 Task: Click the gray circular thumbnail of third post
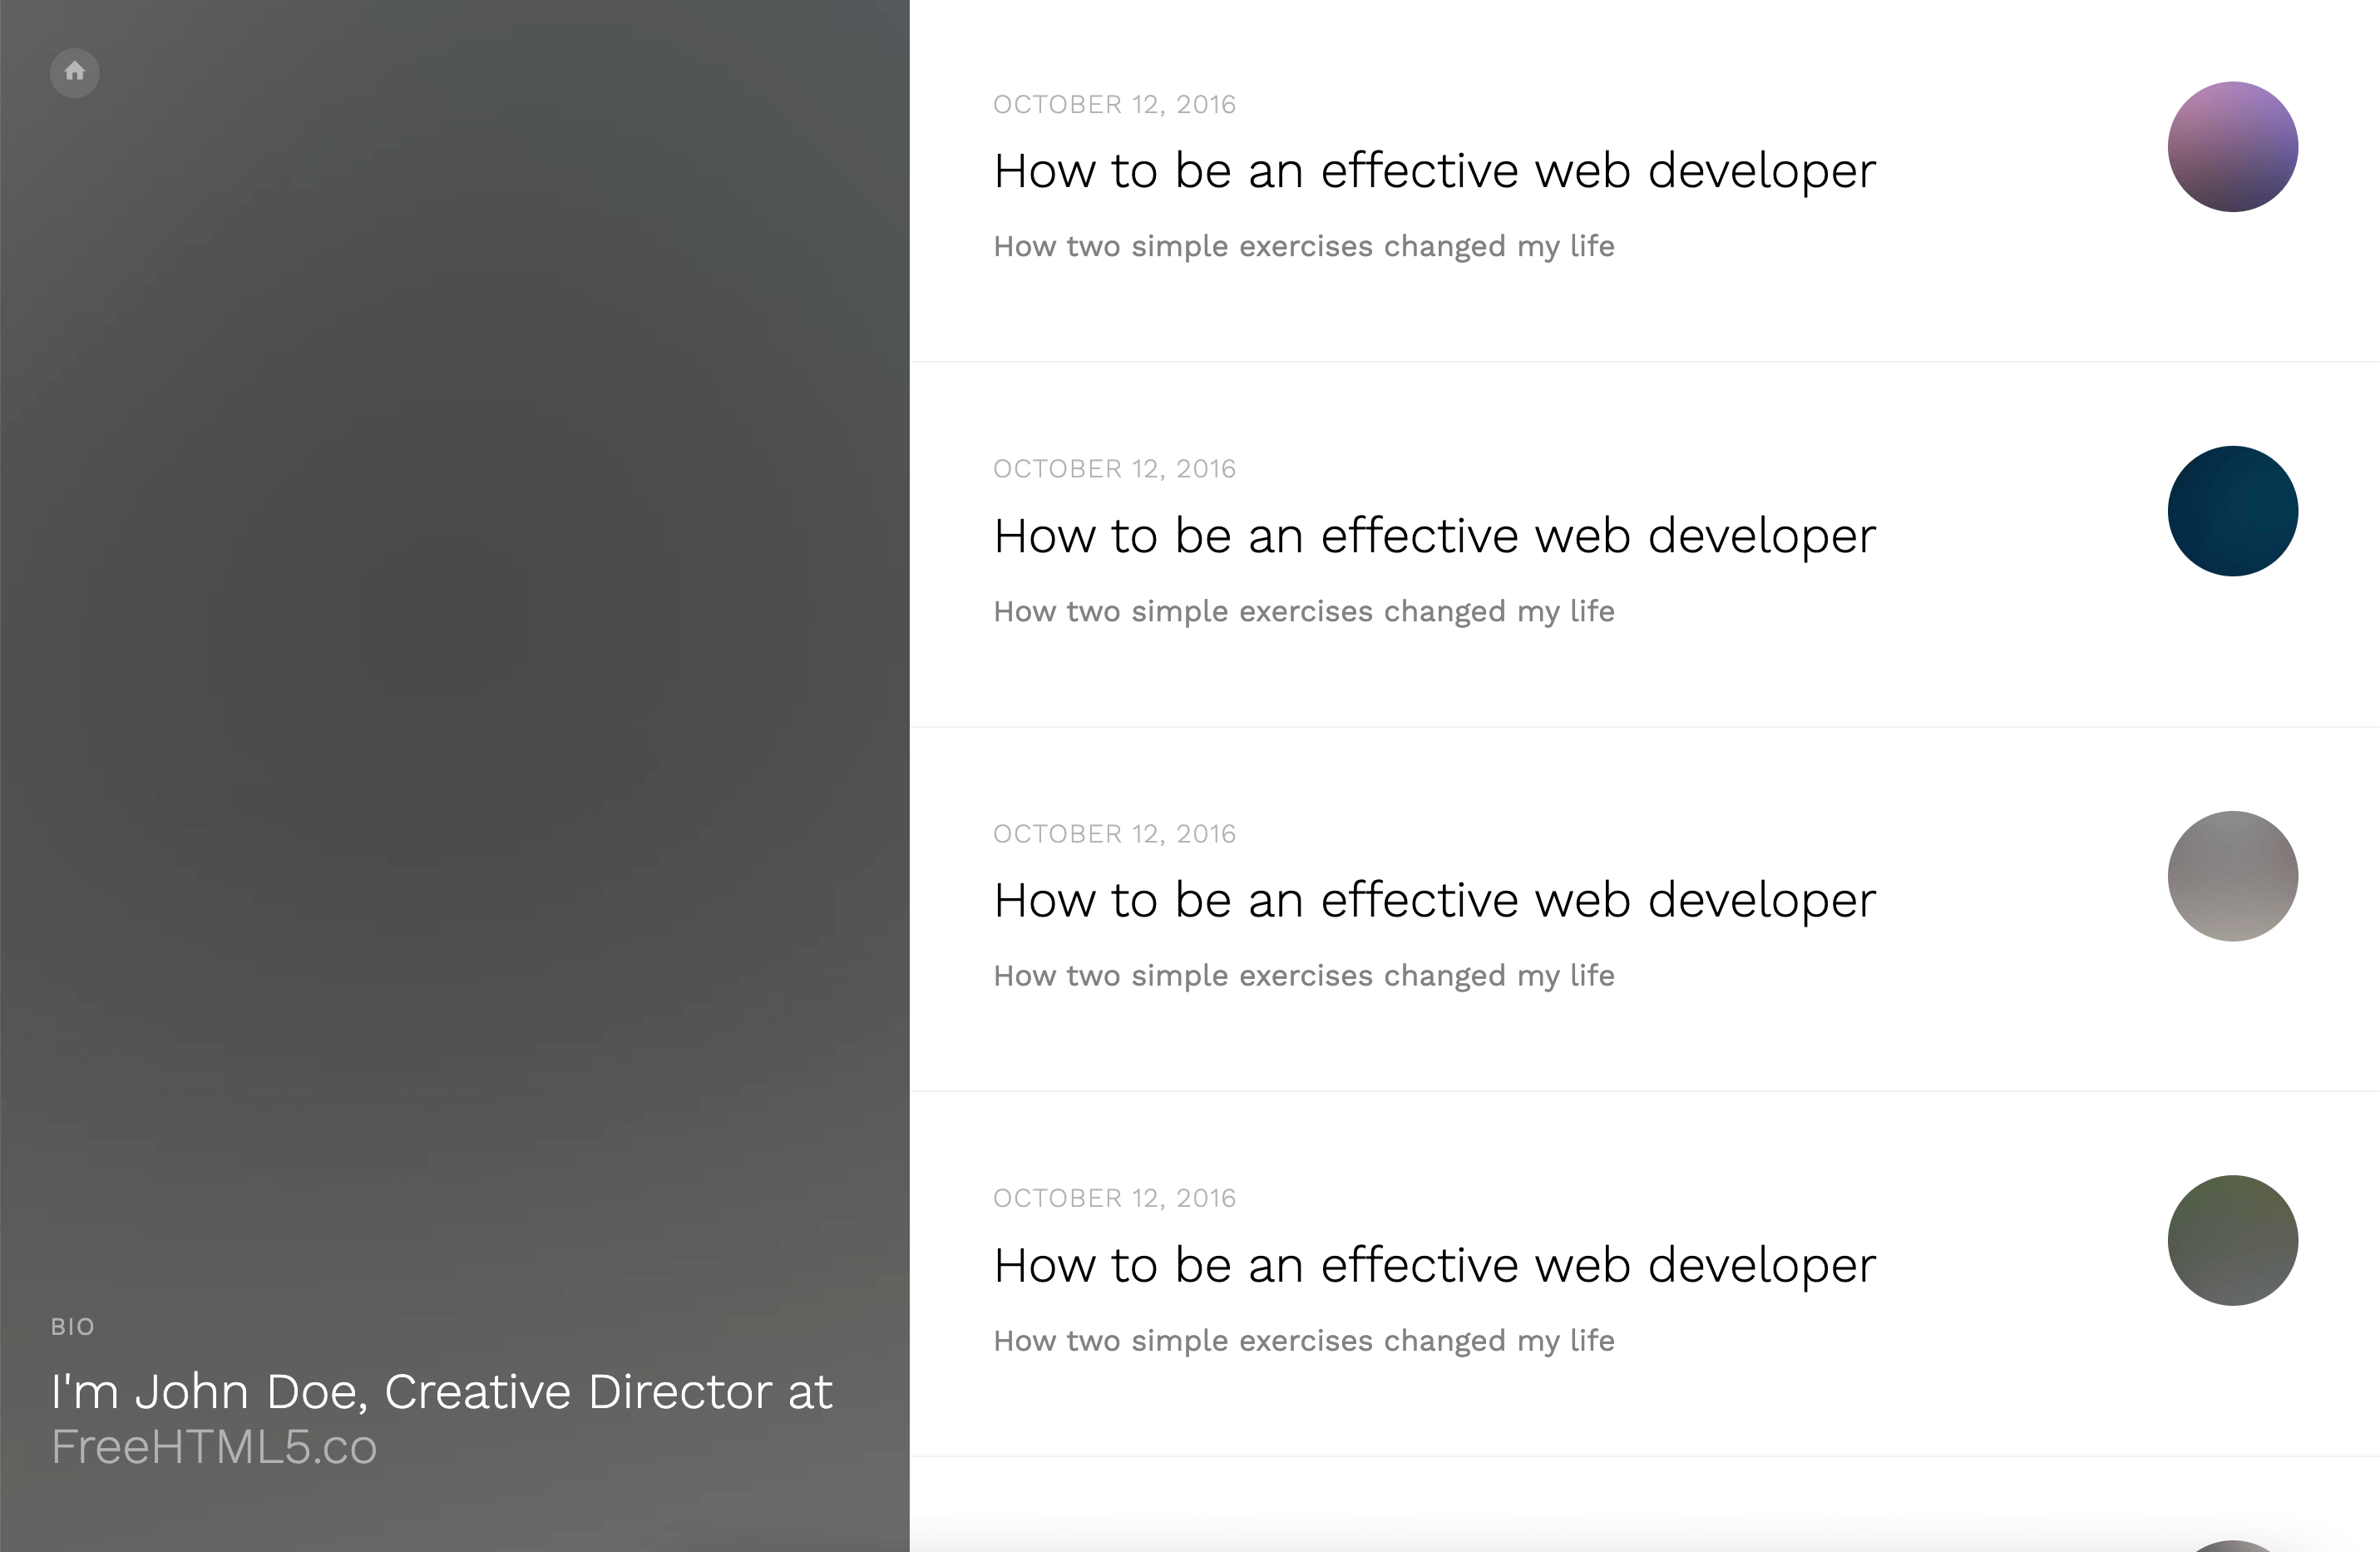pyautogui.click(x=2232, y=875)
